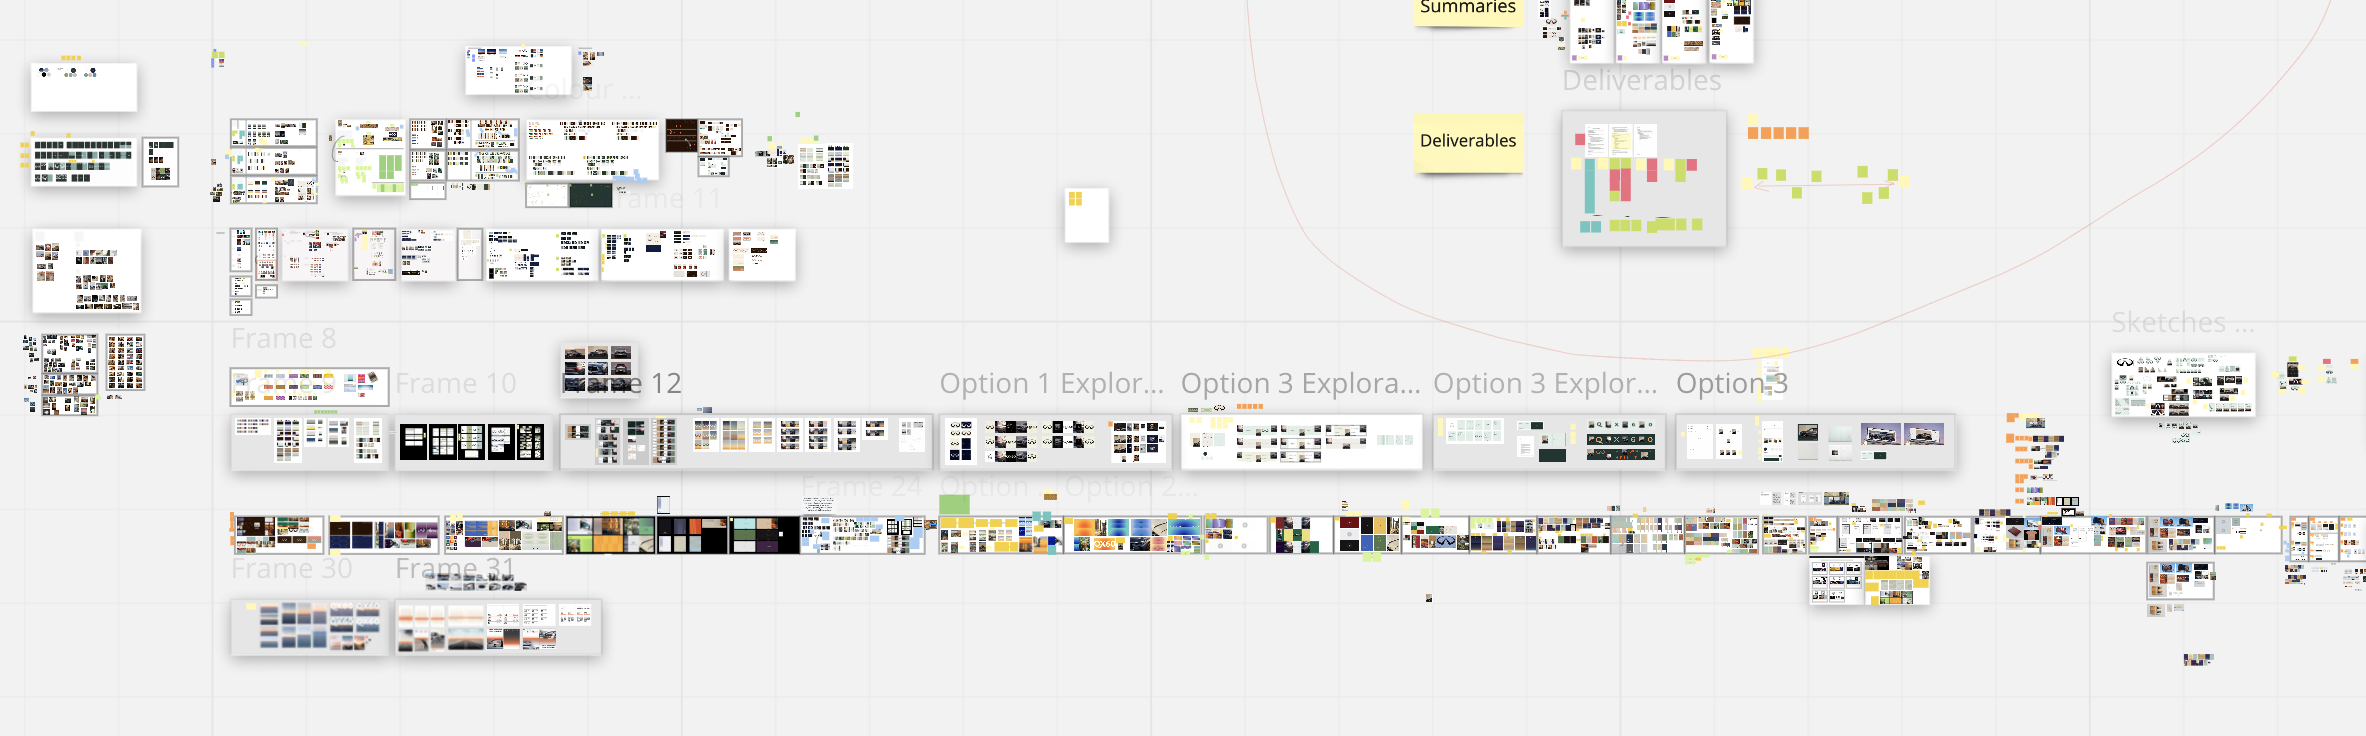Click the Deliverables frame title
Viewport: 2366px width, 736px height.
[1641, 81]
